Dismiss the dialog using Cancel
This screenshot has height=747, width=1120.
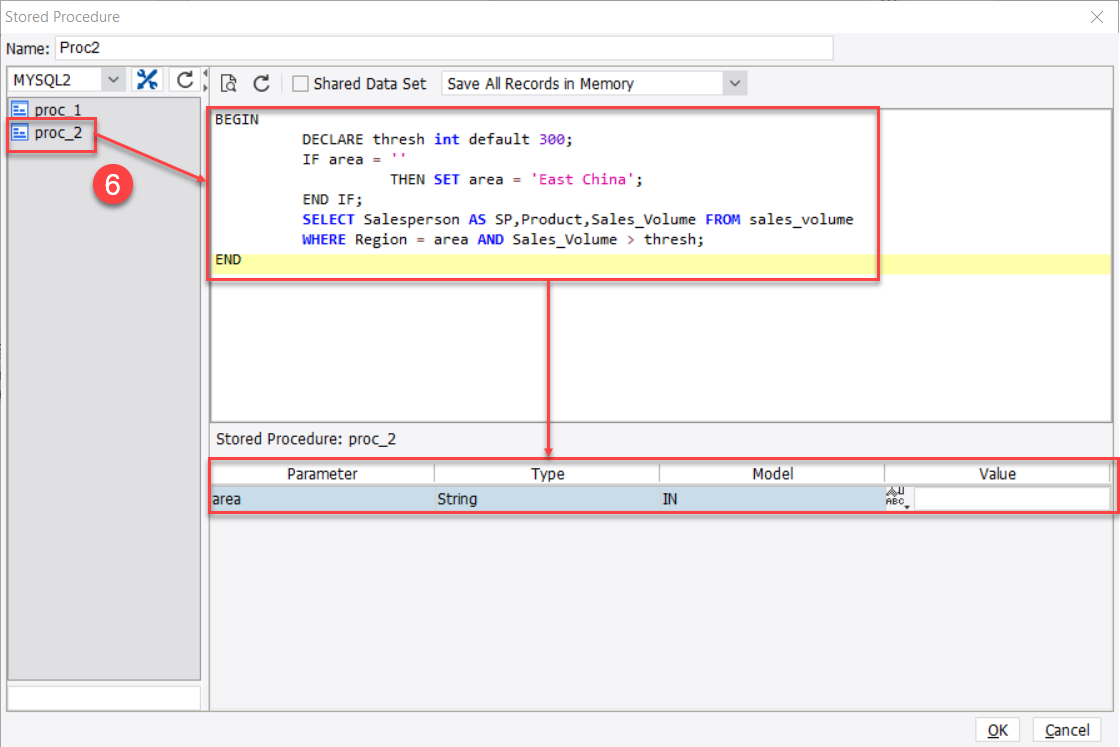tap(1067, 730)
